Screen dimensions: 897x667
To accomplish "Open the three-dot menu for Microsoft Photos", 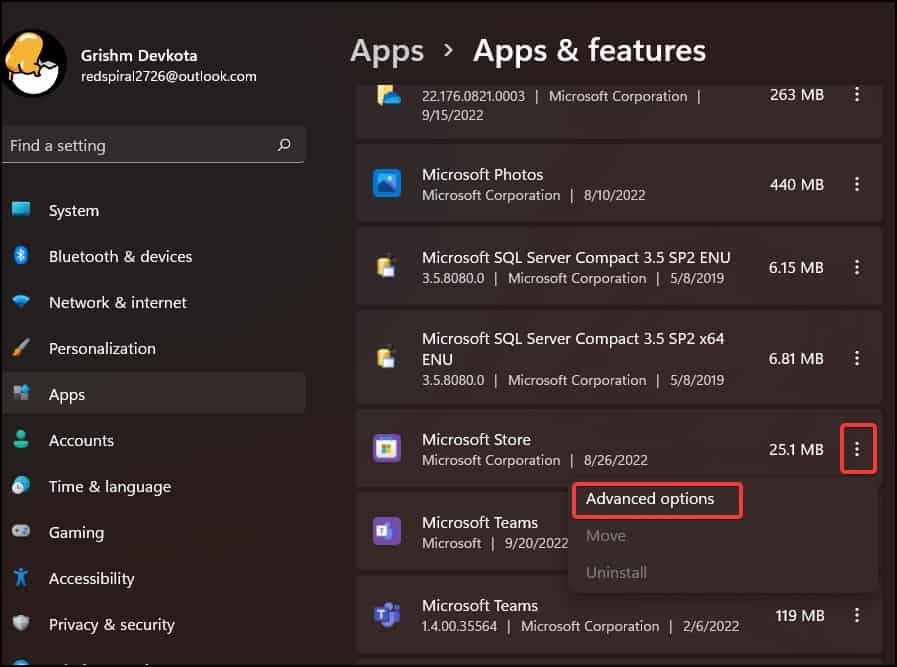I will pyautogui.click(x=856, y=184).
